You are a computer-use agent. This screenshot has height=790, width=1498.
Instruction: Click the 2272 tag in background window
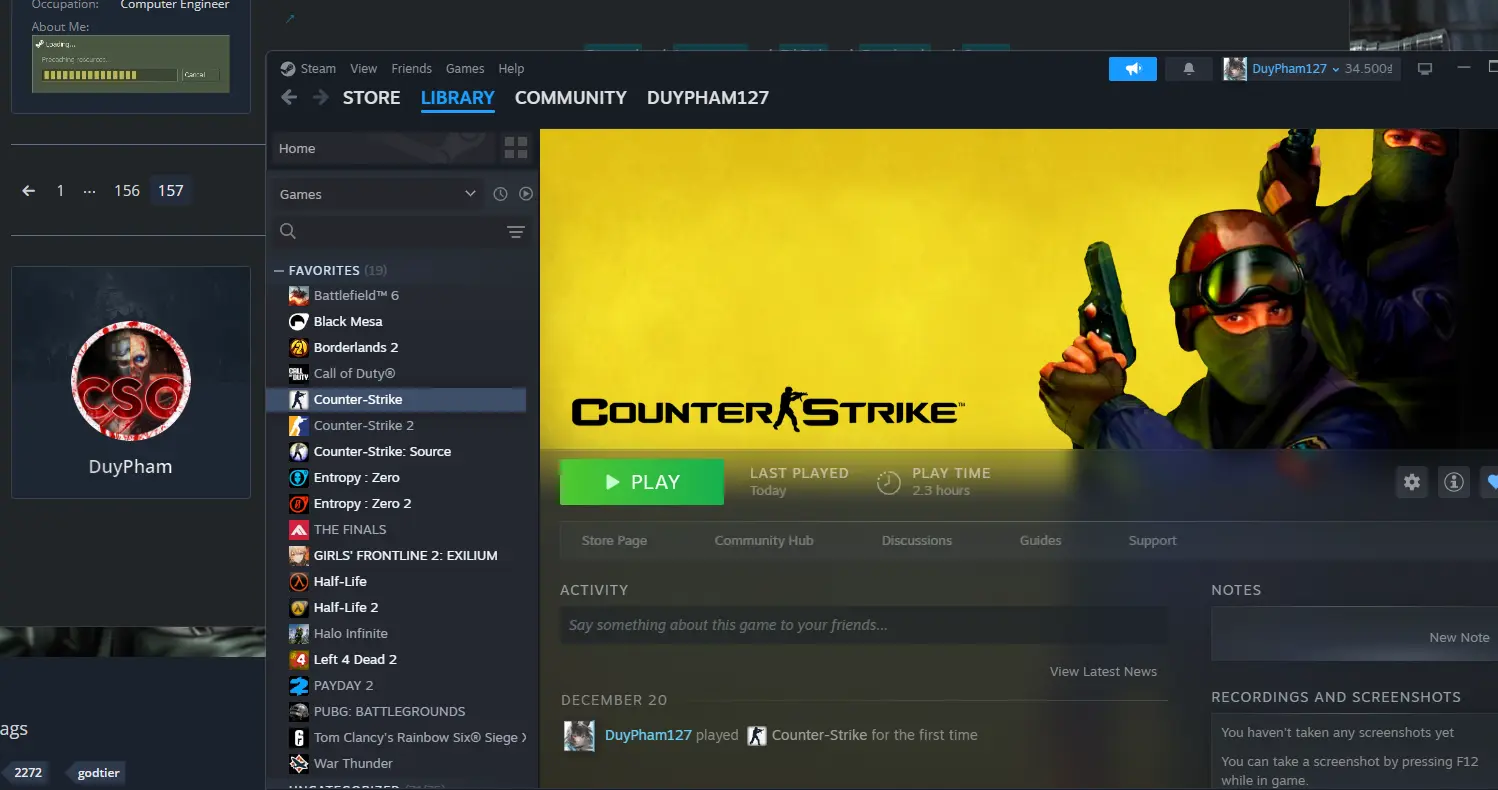tap(26, 772)
